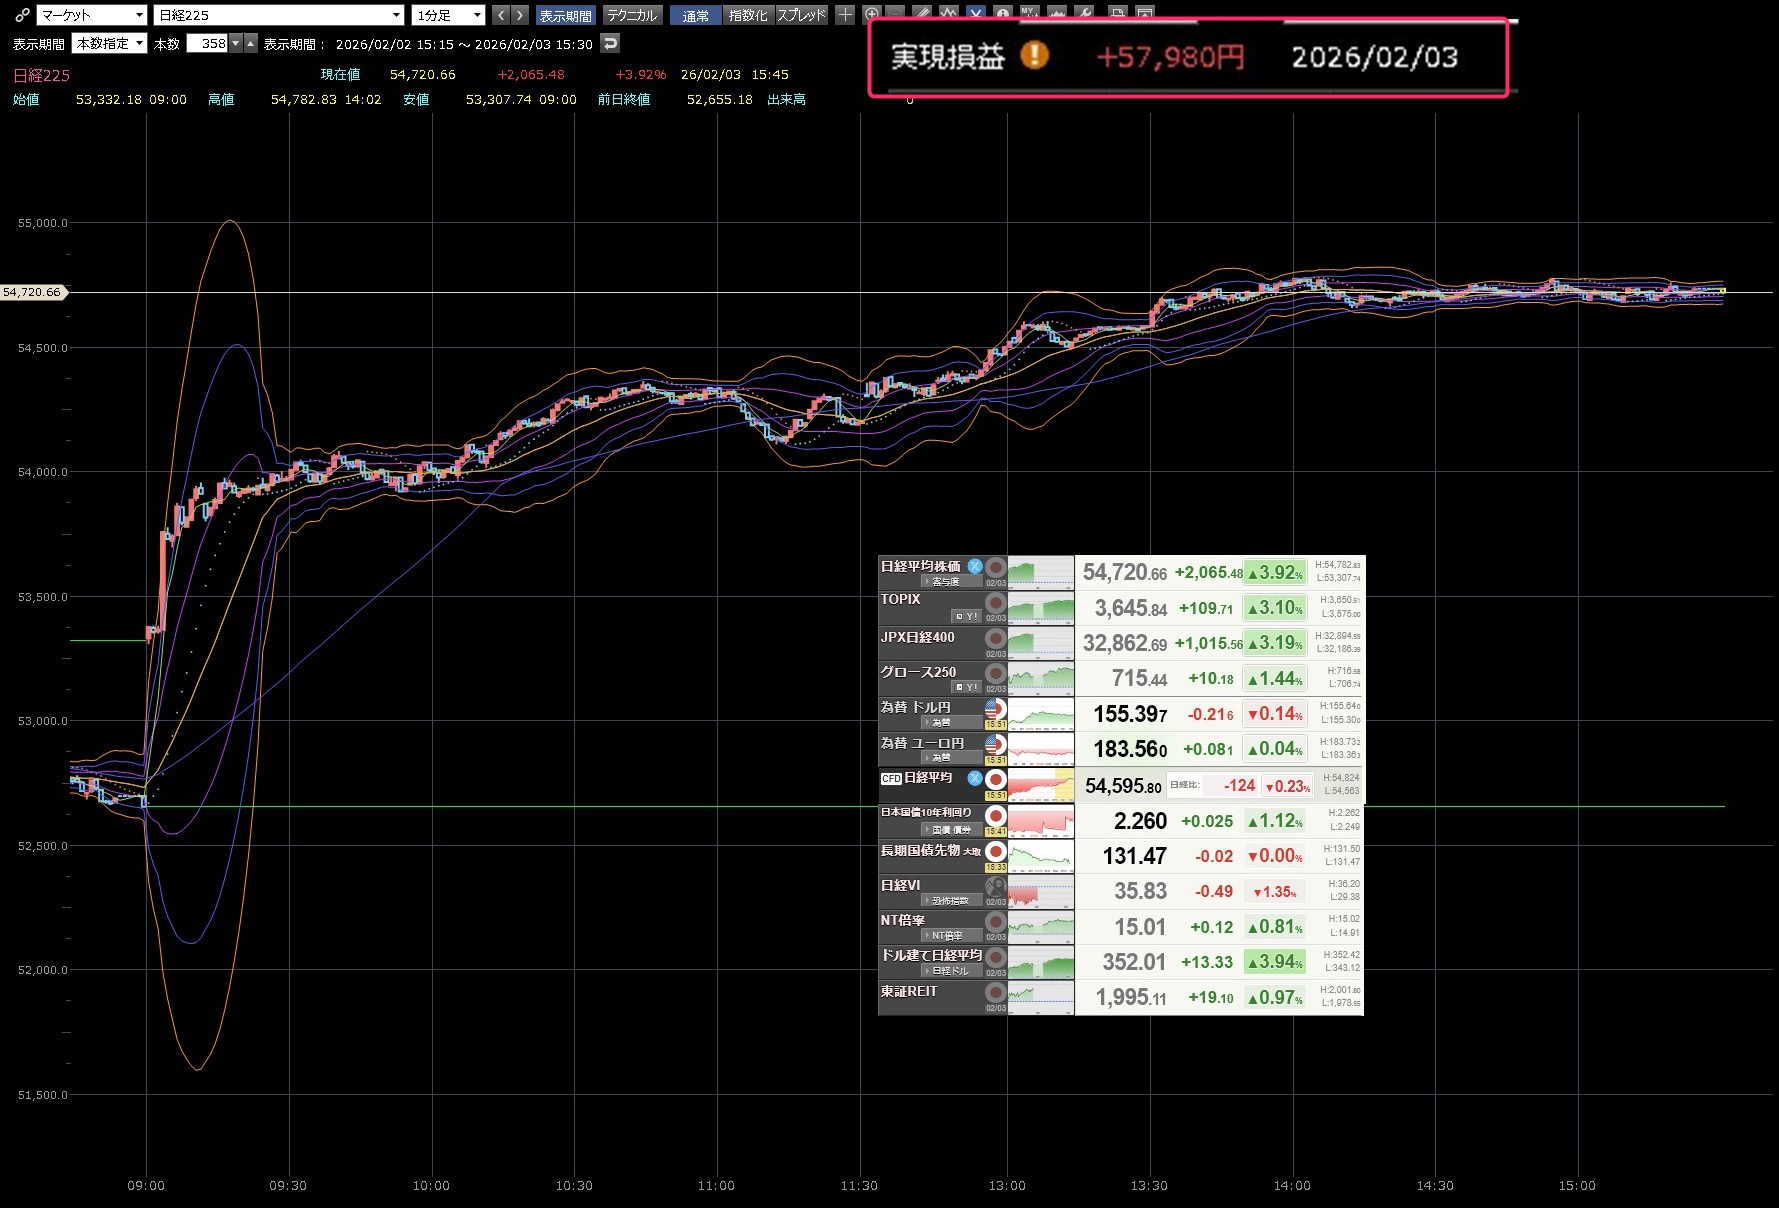Click the X icon next to 日経平均株価
The width and height of the screenshot is (1779, 1208).
(975, 566)
